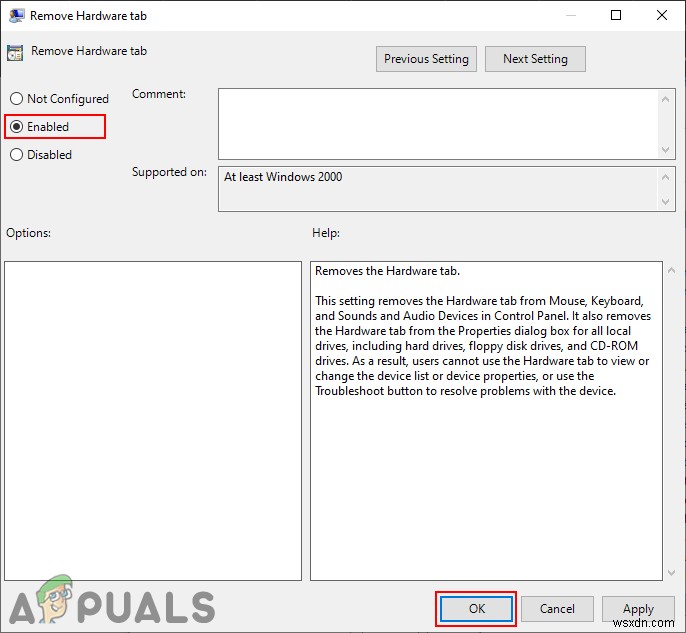Select the Enabled radio button
The image size is (686, 633).
pyautogui.click(x=17, y=127)
